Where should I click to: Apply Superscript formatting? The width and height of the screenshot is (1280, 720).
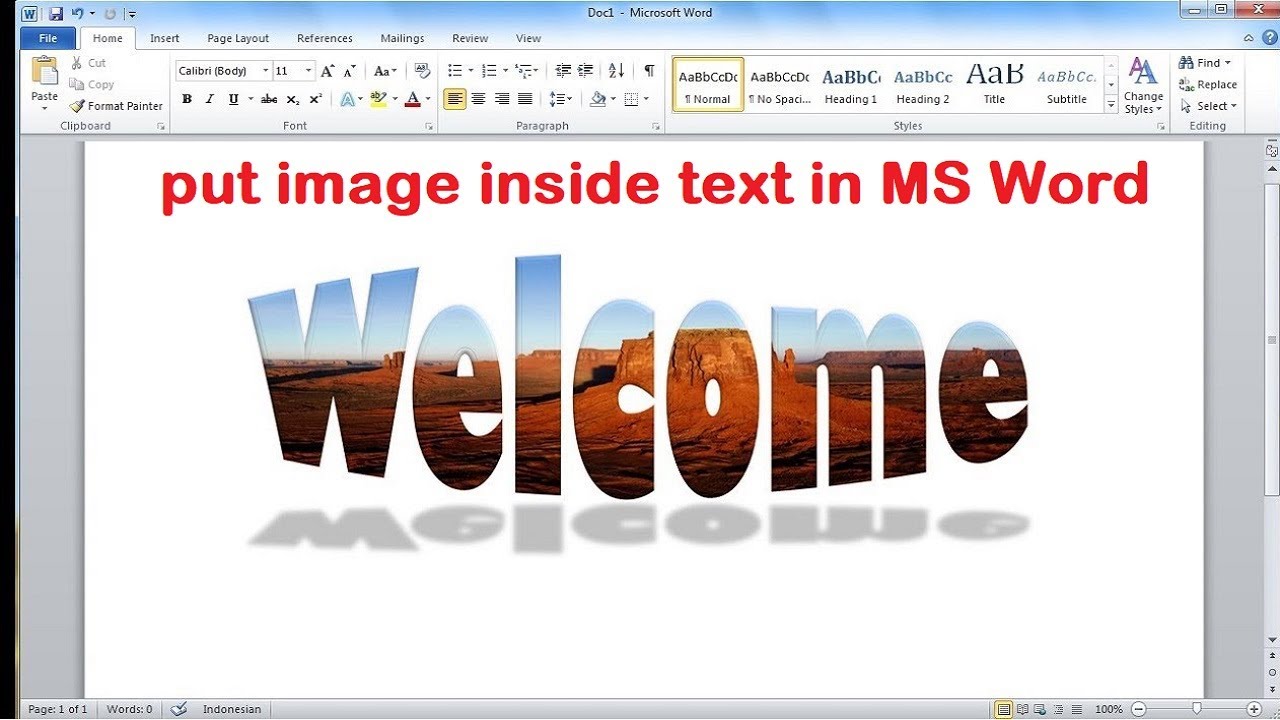pos(315,99)
